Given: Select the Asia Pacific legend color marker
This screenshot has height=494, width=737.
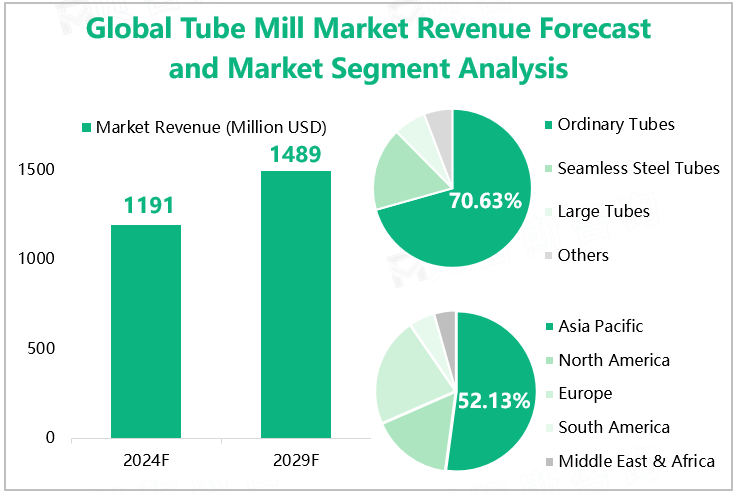Looking at the screenshot, I should pos(547,327).
